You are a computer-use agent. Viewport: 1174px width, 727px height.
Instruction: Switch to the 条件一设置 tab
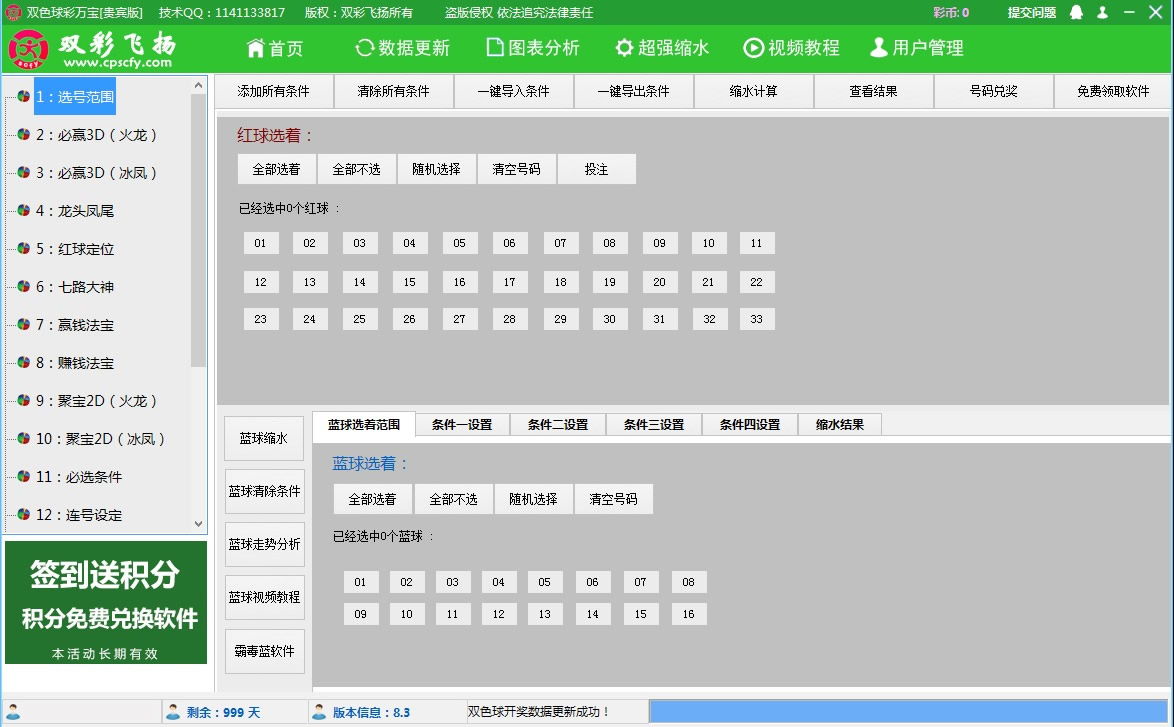click(x=461, y=424)
